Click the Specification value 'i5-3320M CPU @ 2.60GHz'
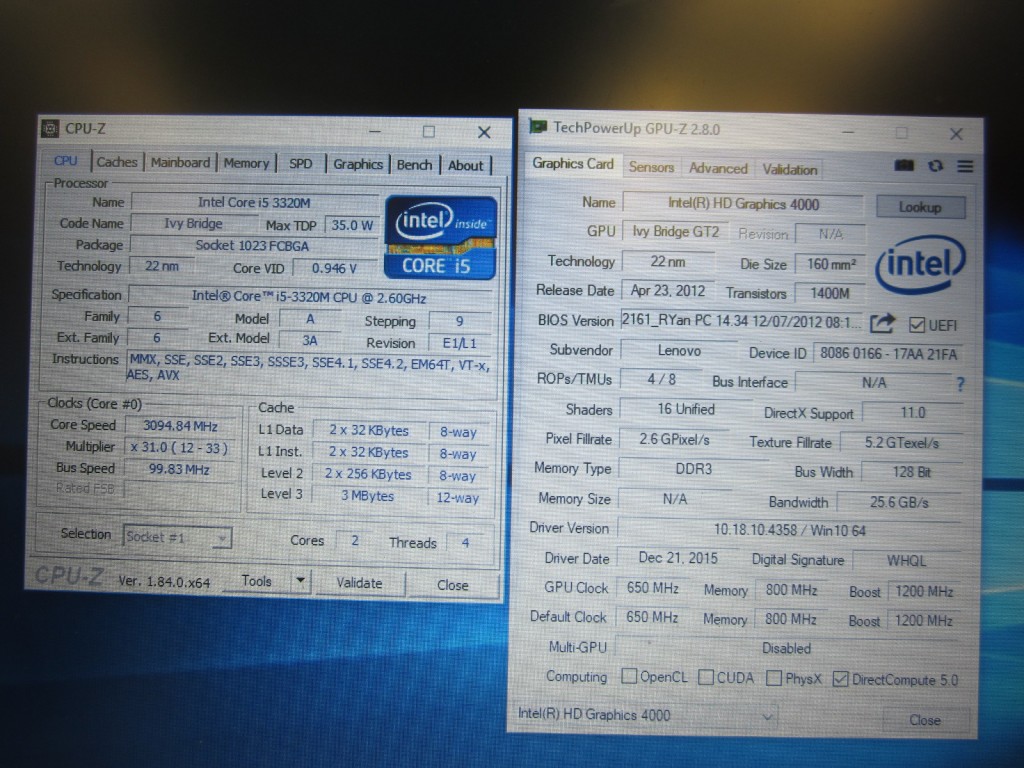 click(309, 297)
